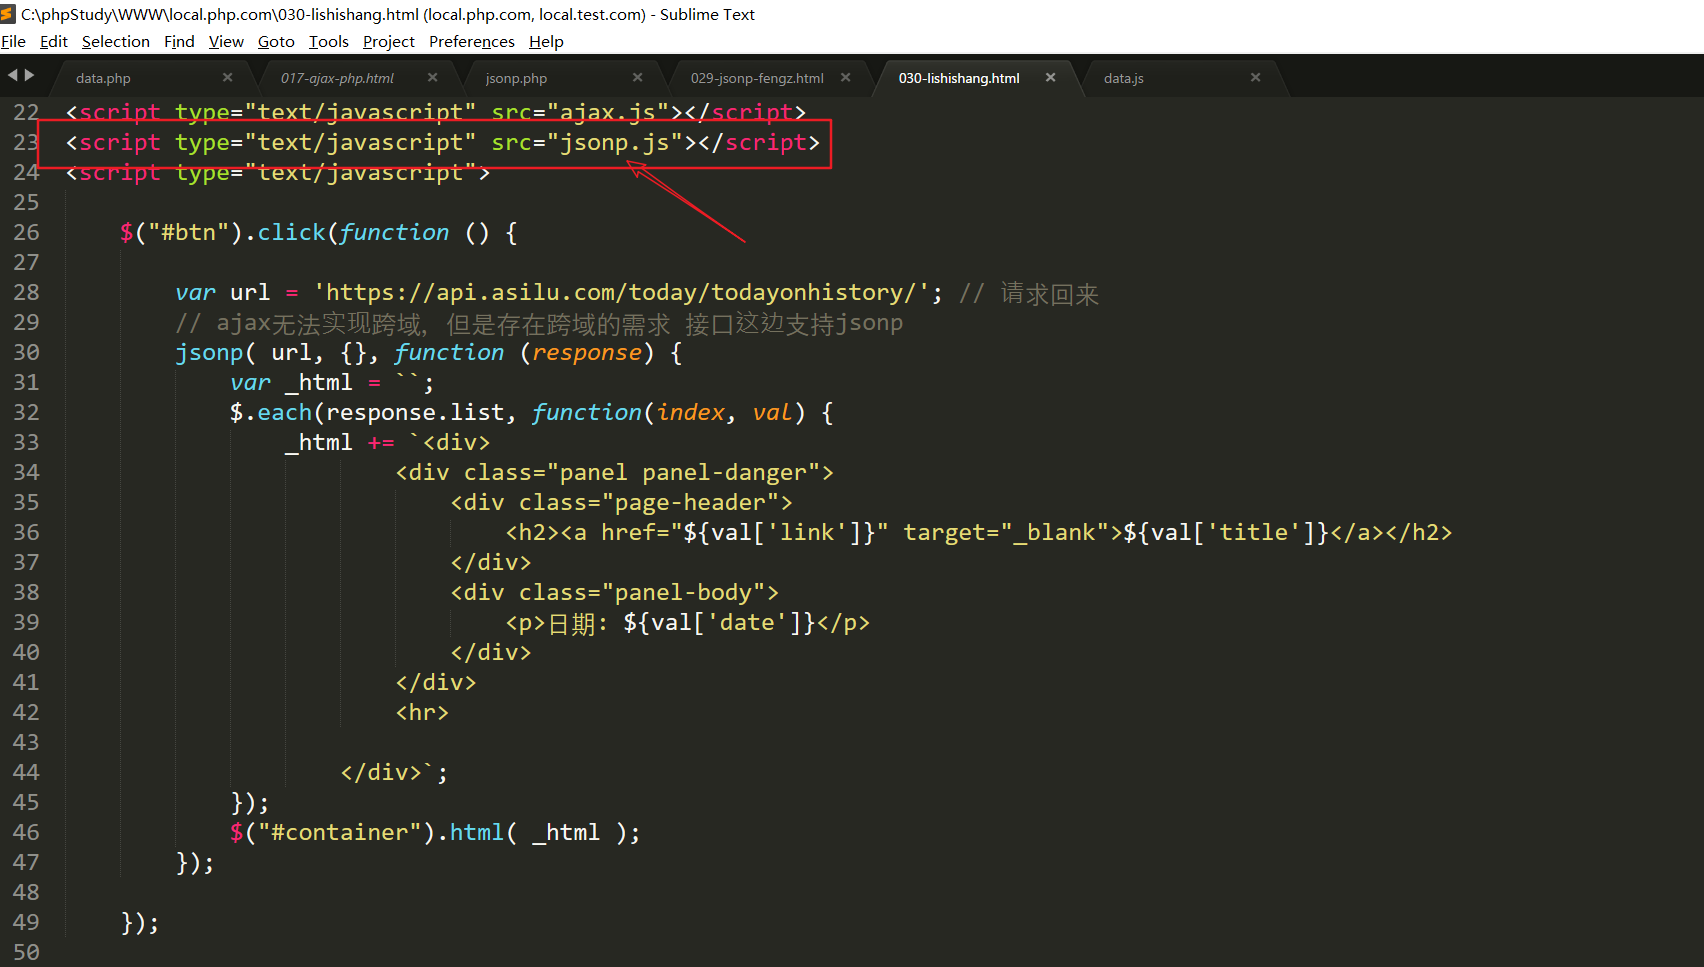Expand the Find menu
The height and width of the screenshot is (967, 1704).
[x=179, y=41]
